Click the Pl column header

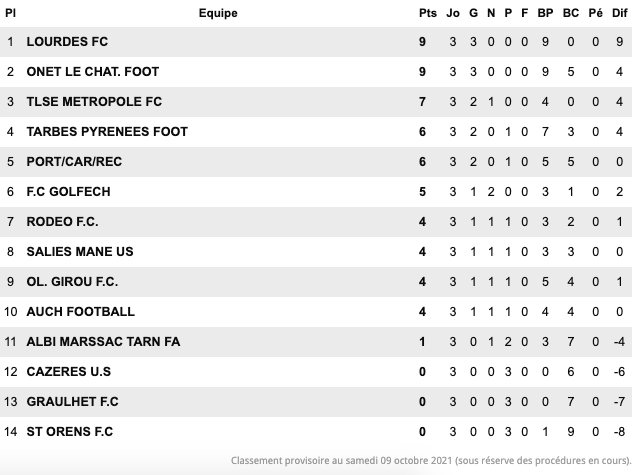point(11,13)
